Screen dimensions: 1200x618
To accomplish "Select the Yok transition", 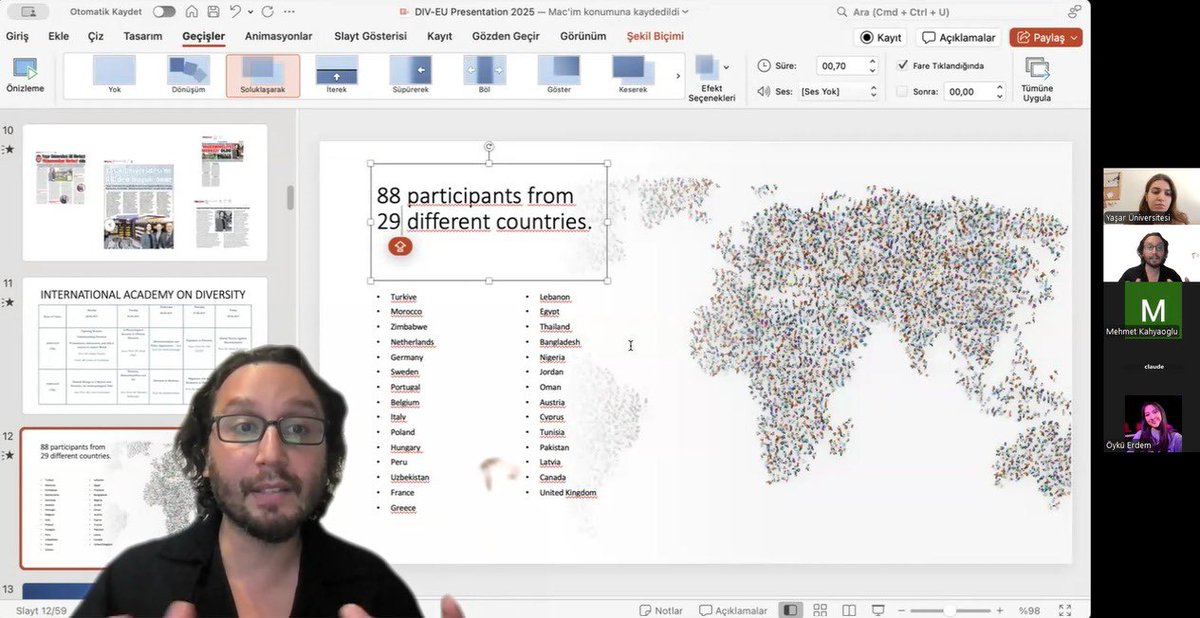I will click(x=114, y=75).
